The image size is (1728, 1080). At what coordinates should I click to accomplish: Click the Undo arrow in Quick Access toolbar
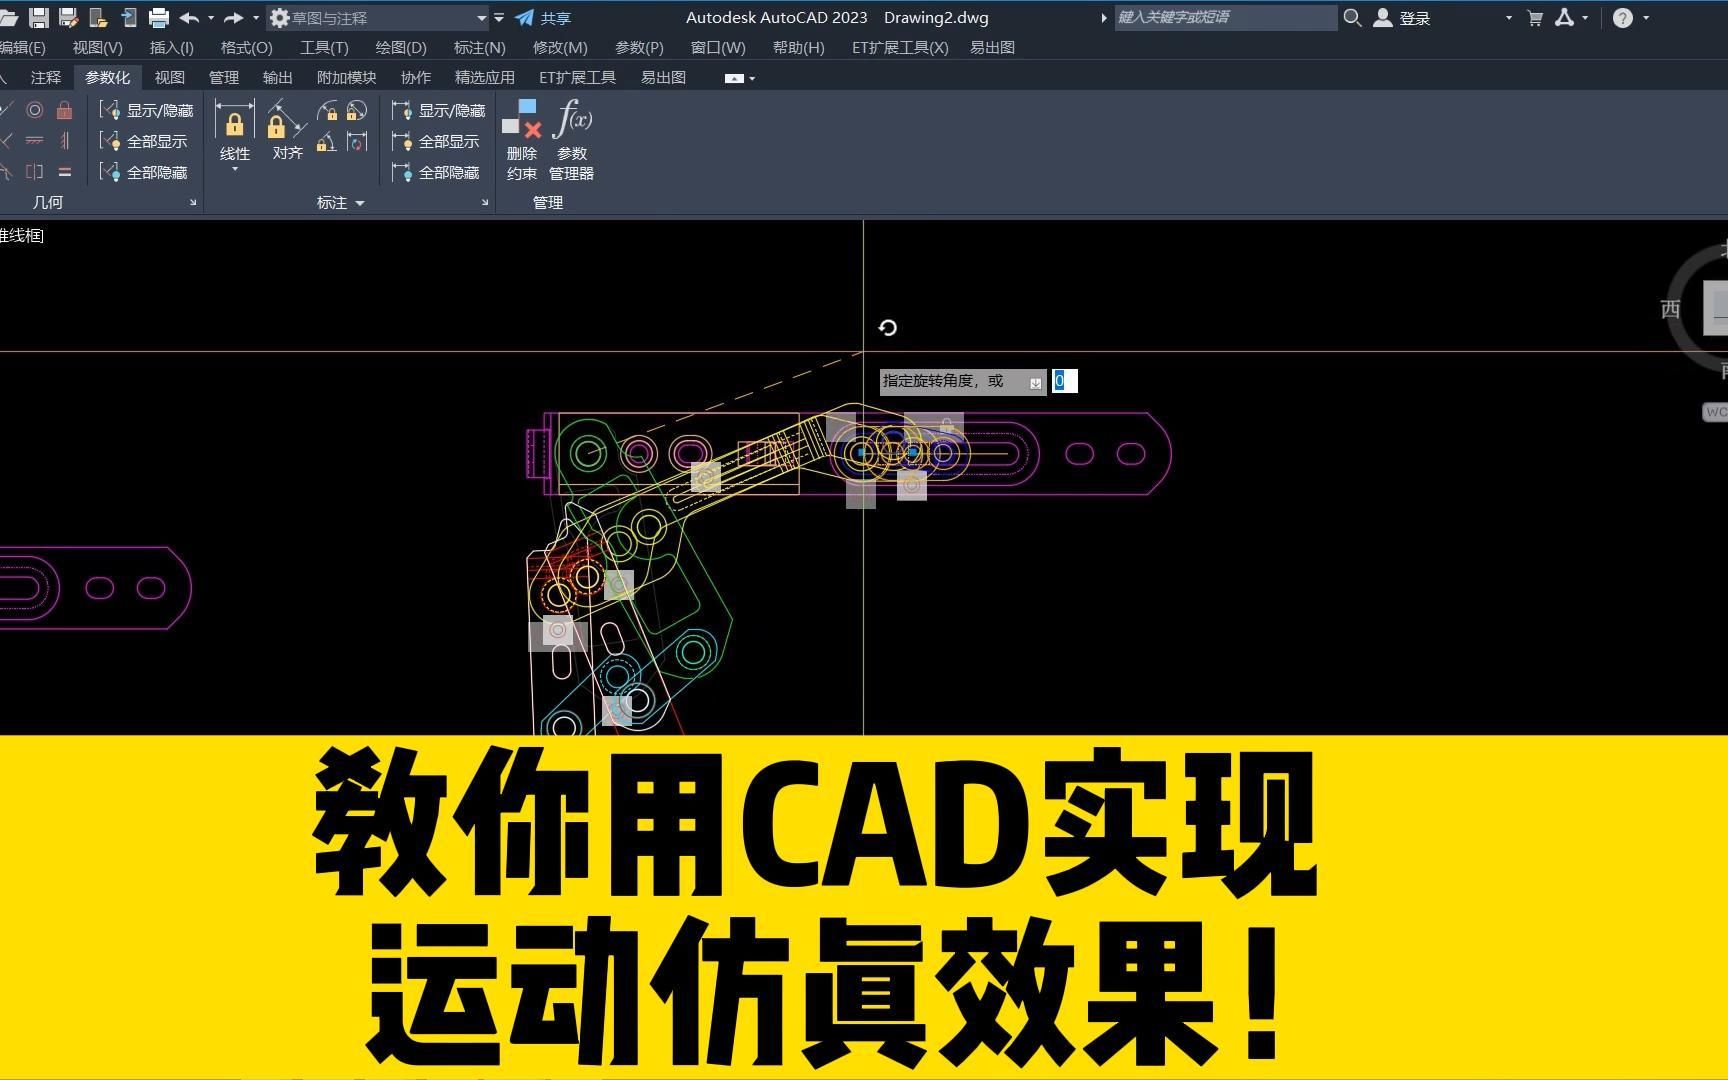188,17
